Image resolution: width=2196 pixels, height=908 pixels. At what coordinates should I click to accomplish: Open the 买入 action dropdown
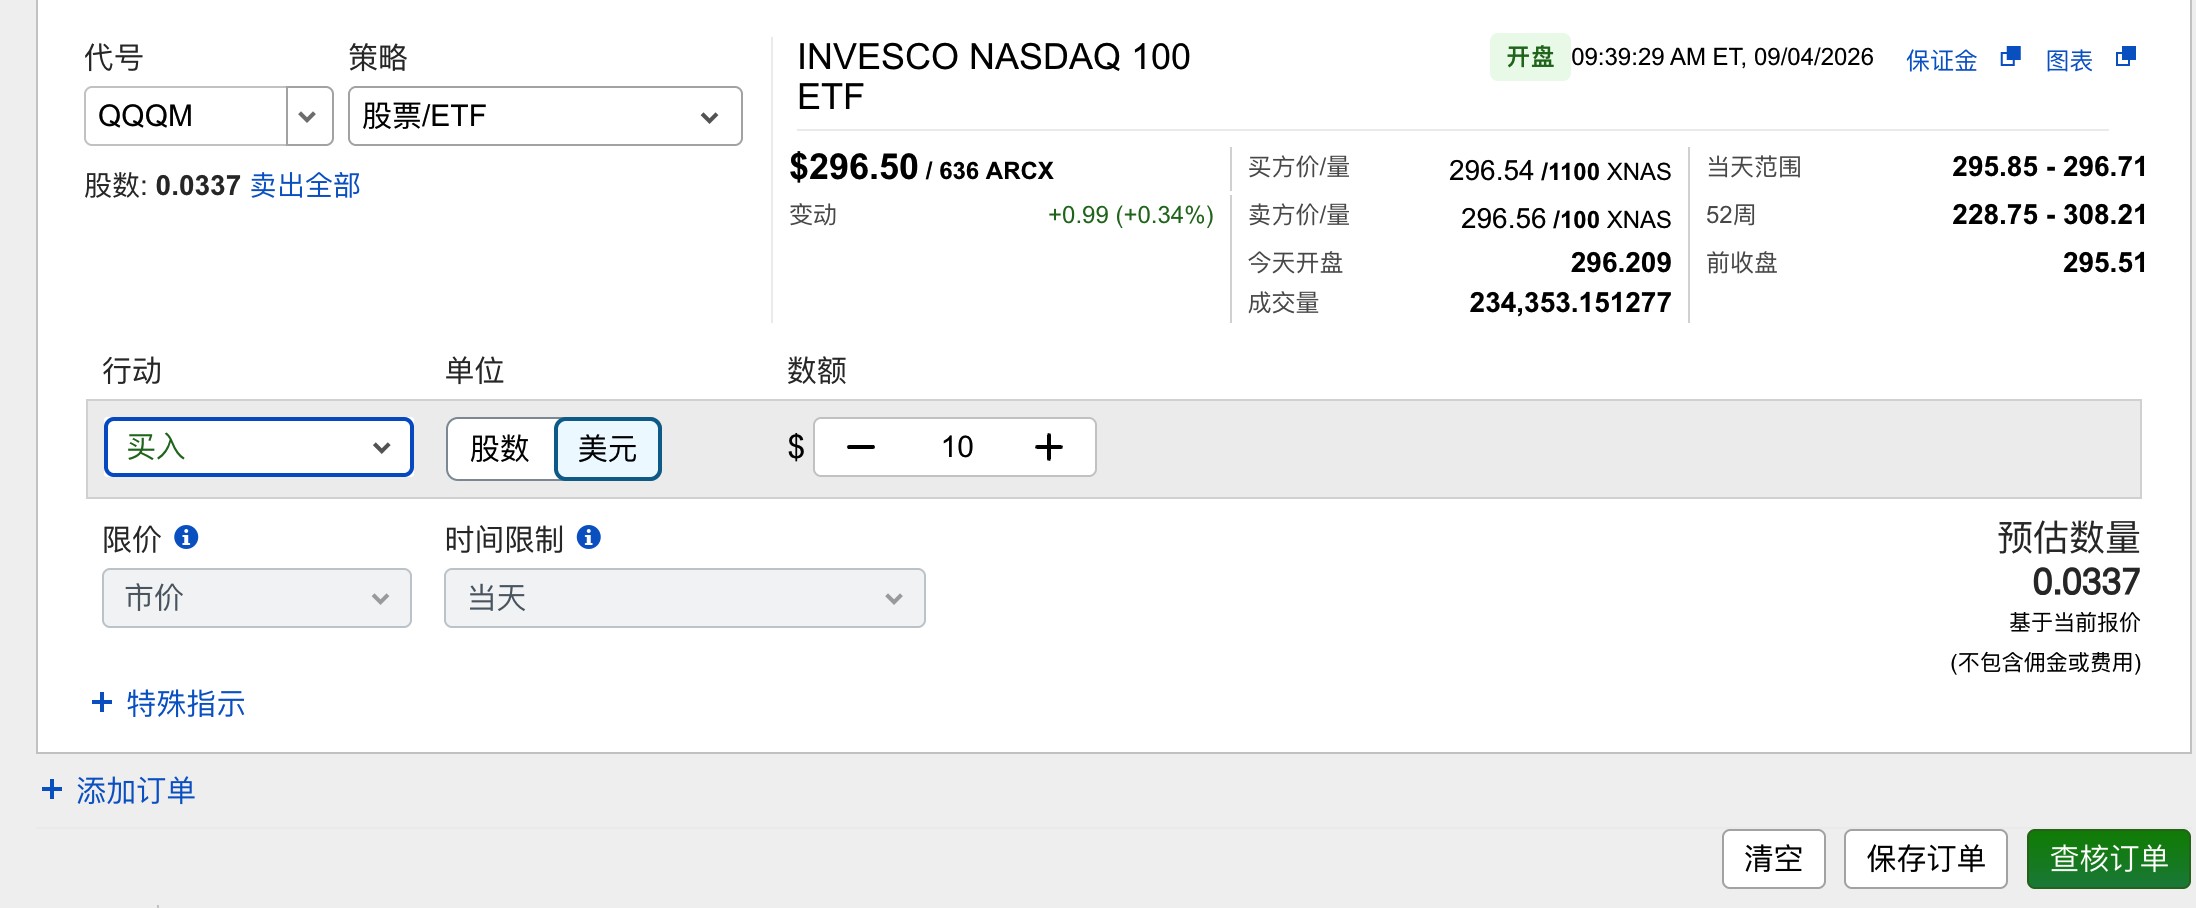point(259,447)
